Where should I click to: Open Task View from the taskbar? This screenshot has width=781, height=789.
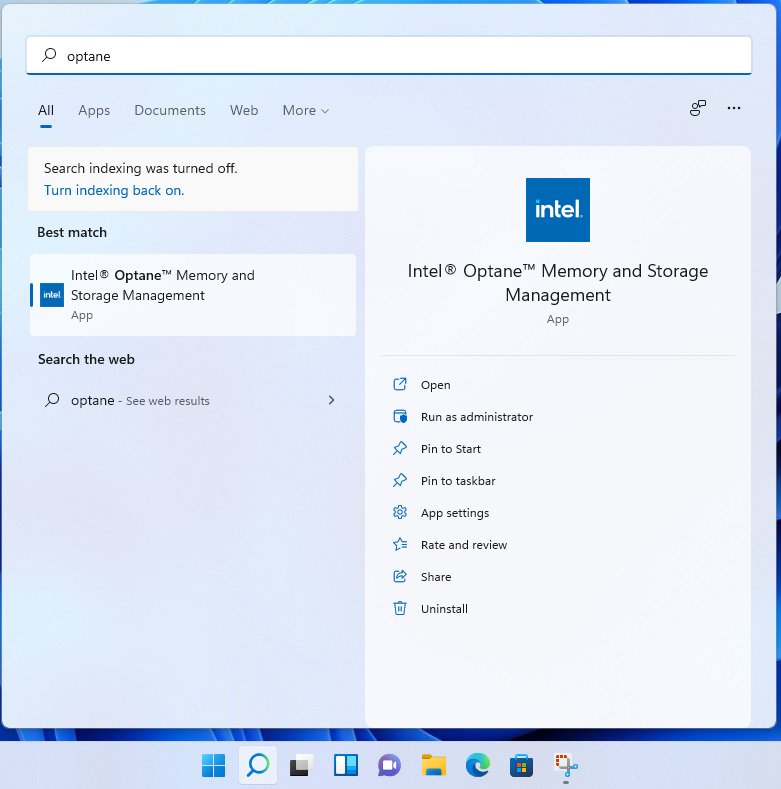coord(300,766)
